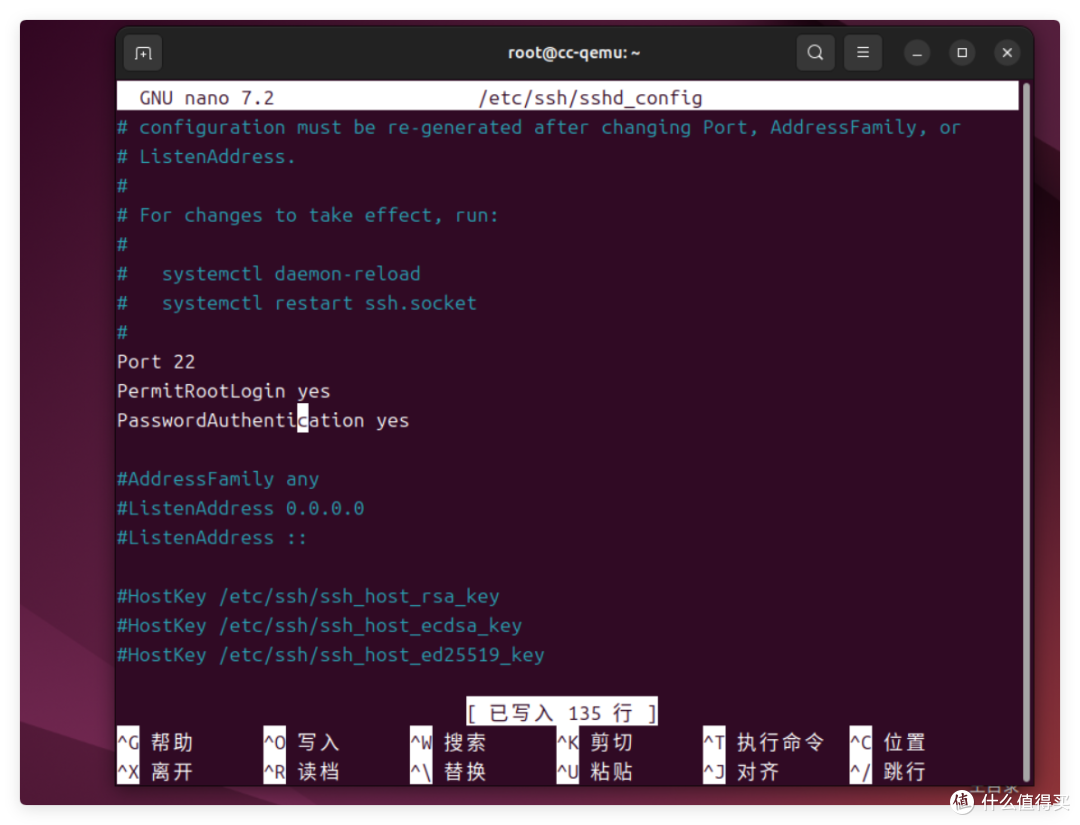This screenshot has width=1080, height=825.
Task: Click the ssh_host_ecdsa_key HostKey line
Action: point(320,625)
